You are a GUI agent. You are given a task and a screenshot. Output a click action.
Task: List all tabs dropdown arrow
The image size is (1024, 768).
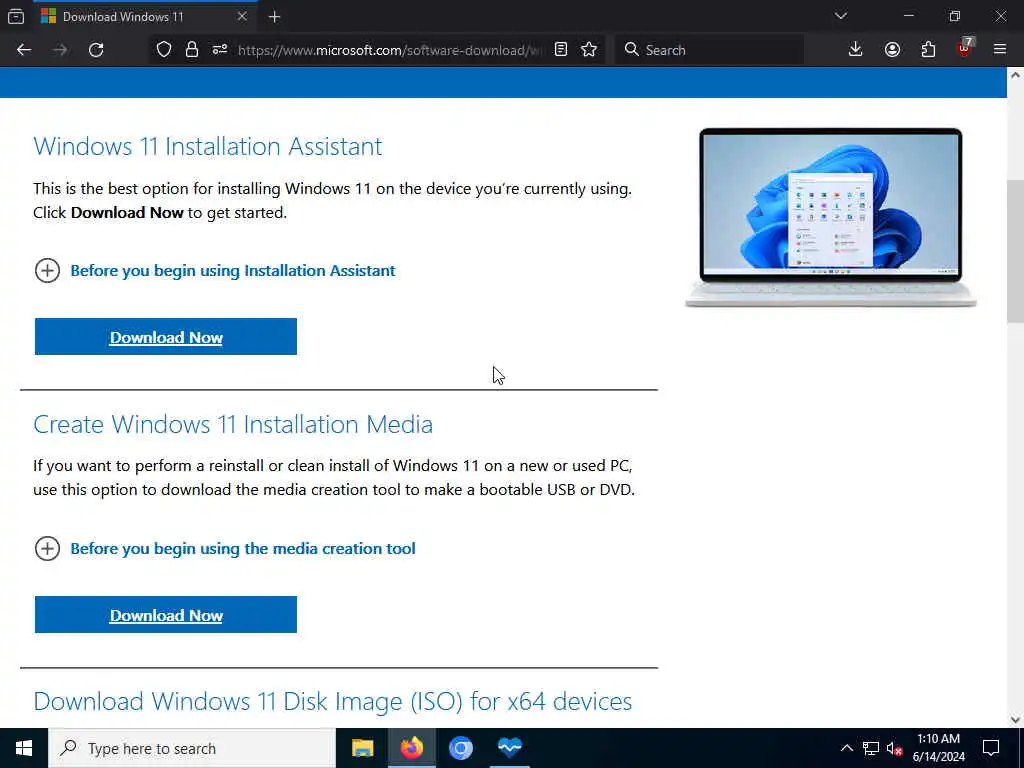(x=841, y=16)
